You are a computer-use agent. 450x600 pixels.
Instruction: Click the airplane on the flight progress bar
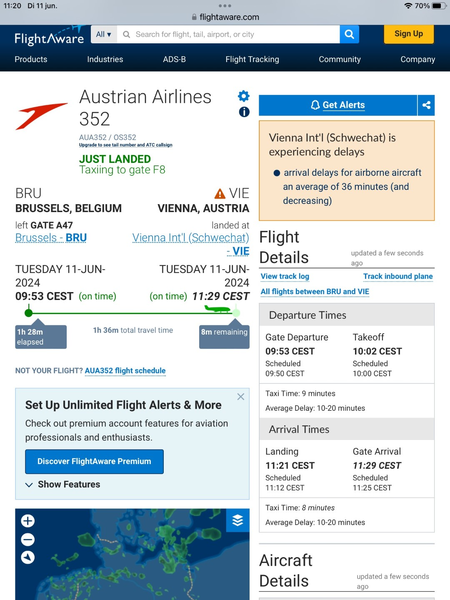click(217, 308)
